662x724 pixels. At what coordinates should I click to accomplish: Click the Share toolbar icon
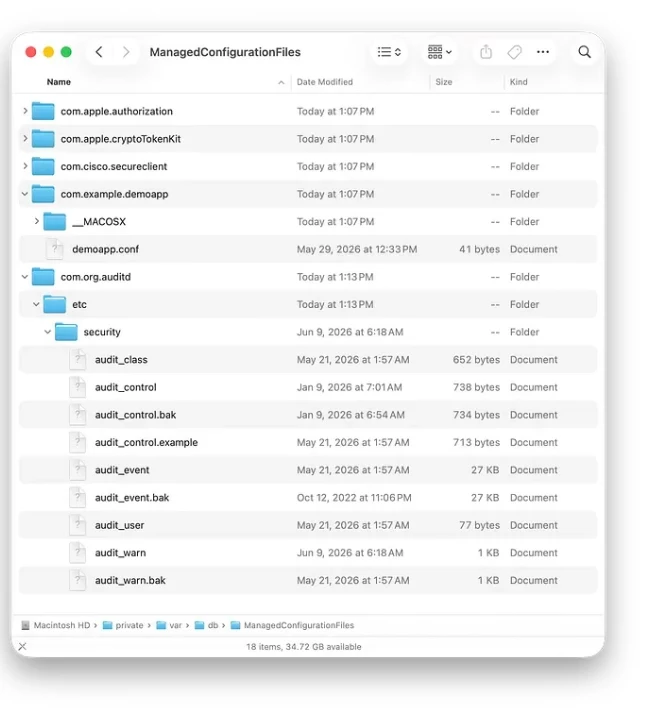click(x=486, y=52)
